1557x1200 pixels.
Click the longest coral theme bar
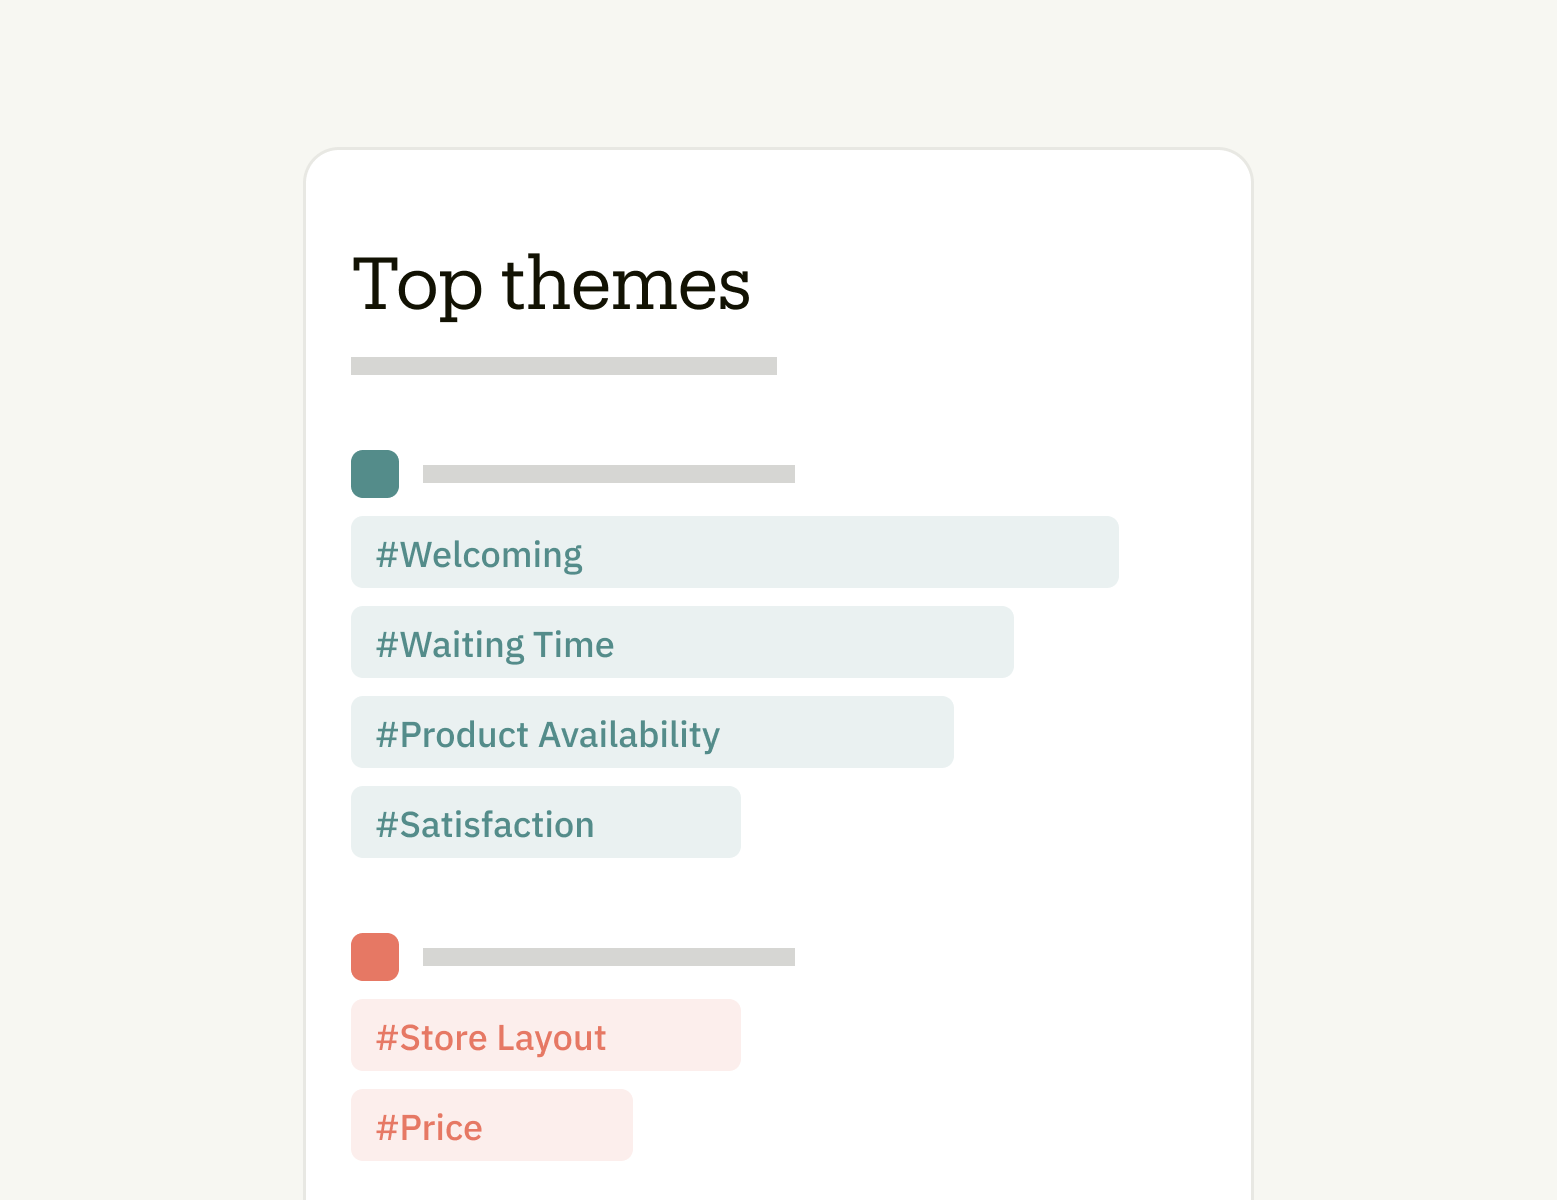point(546,1035)
